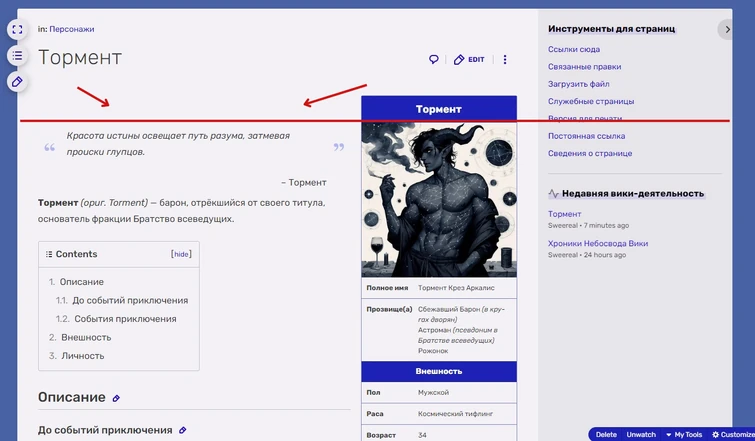The width and height of the screenshot is (755, 441).
Task: Click the Delete toolbar button
Action: [x=606, y=434]
